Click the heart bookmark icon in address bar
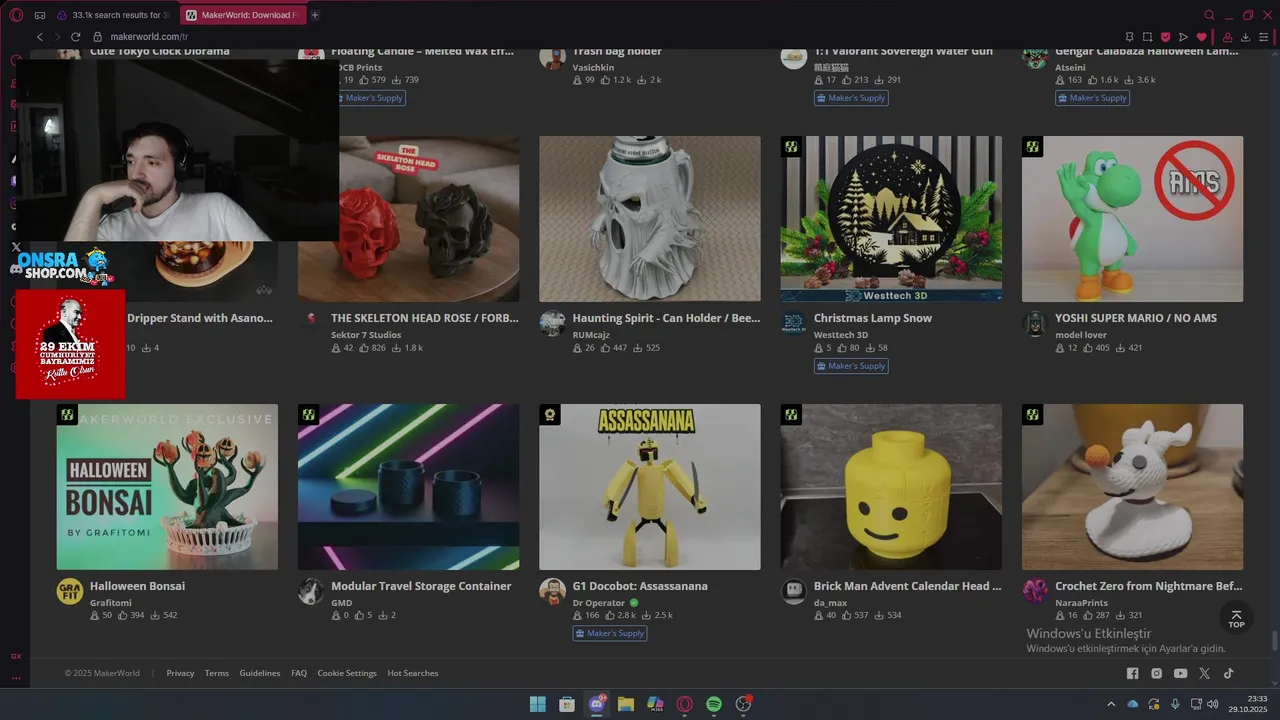This screenshot has width=1280, height=720. [1201, 37]
